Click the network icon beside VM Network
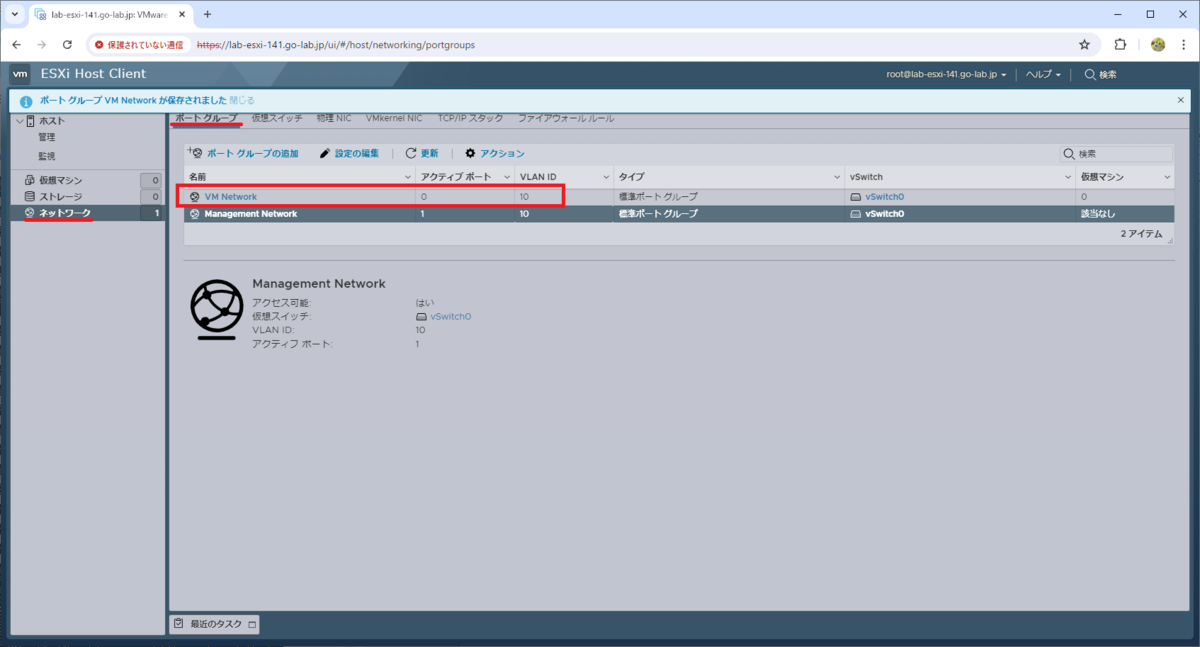1200x647 pixels. (x=194, y=197)
